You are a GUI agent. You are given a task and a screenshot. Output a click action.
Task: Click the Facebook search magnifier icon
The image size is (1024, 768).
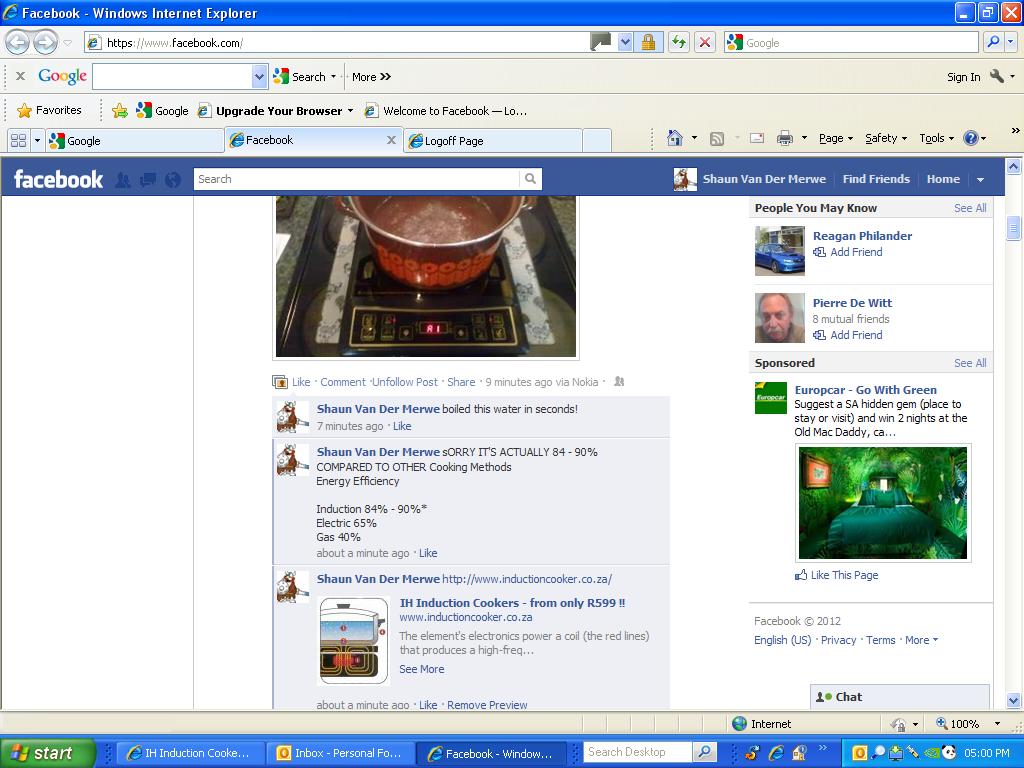[x=530, y=179]
